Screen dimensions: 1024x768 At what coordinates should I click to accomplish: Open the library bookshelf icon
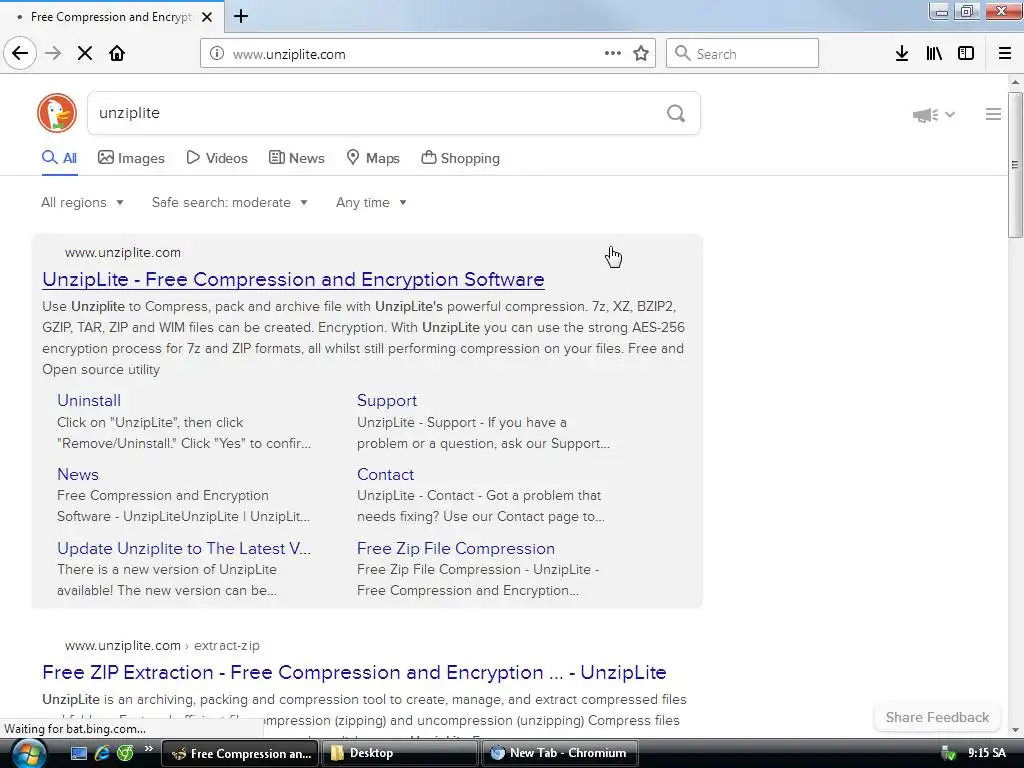tap(934, 53)
